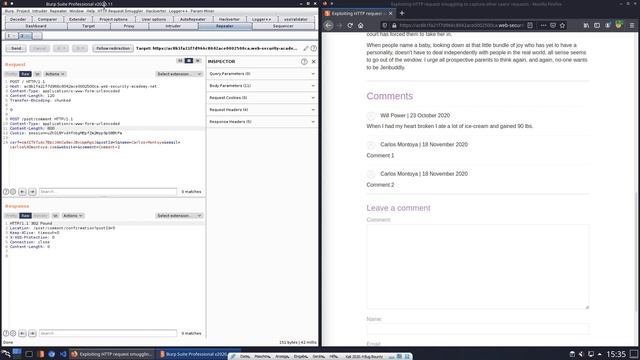Viewport: 640px width, 360px height.
Task: Open the User options tab
Action: 154,19
